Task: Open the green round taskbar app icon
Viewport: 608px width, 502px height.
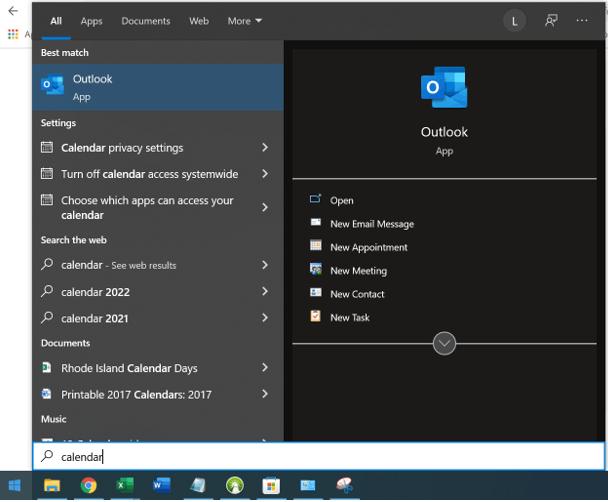Action: (x=235, y=486)
